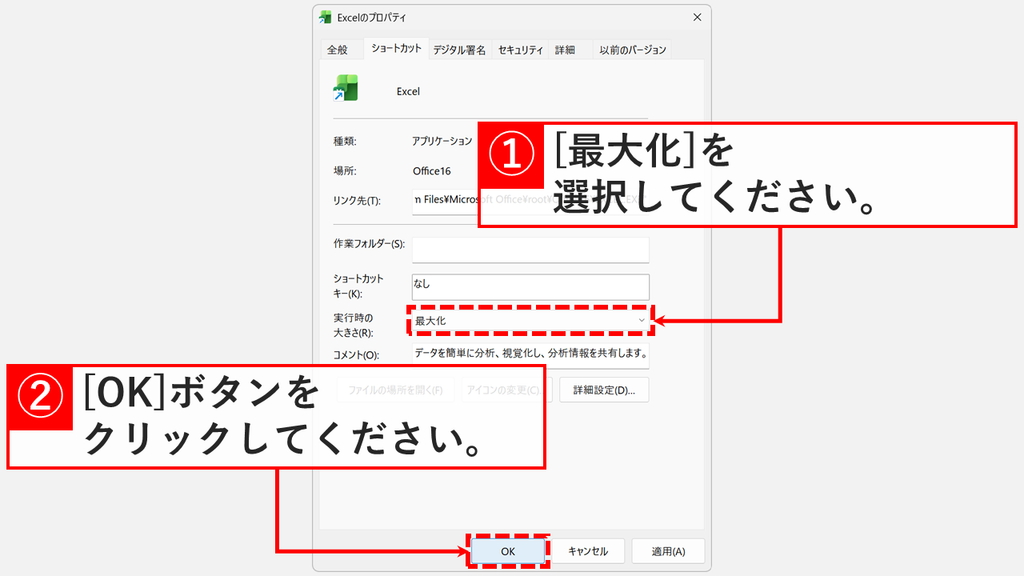The image size is (1024, 576).
Task: Open the デジタル署名 tab
Action: pyautogui.click(x=459, y=50)
